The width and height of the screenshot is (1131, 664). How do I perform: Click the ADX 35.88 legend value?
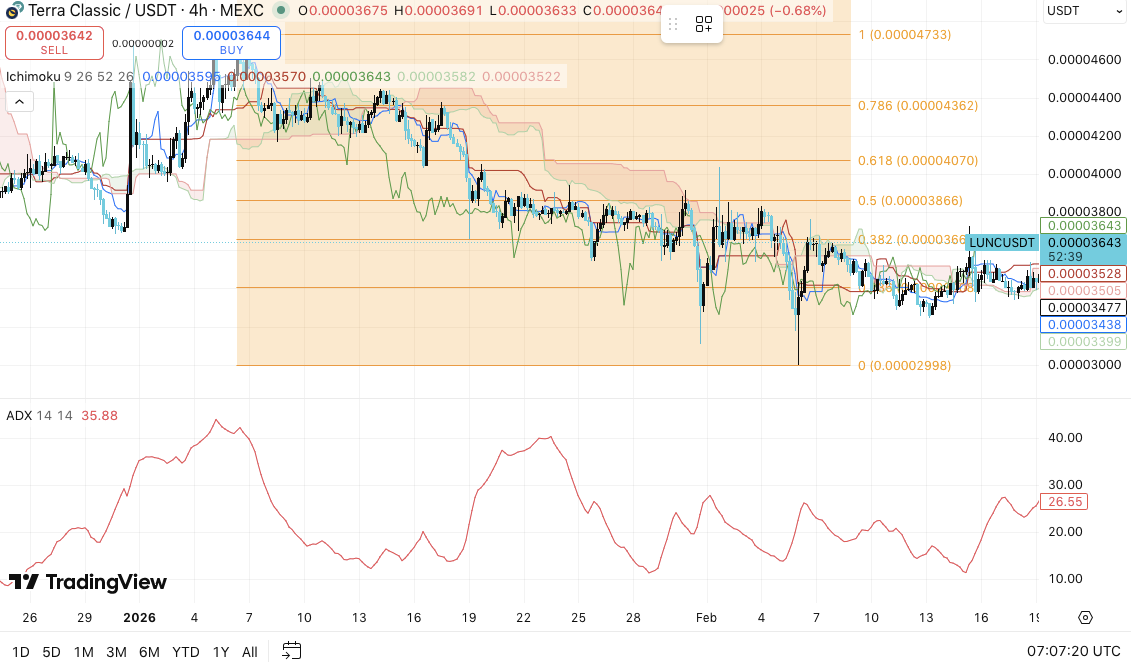(100, 416)
